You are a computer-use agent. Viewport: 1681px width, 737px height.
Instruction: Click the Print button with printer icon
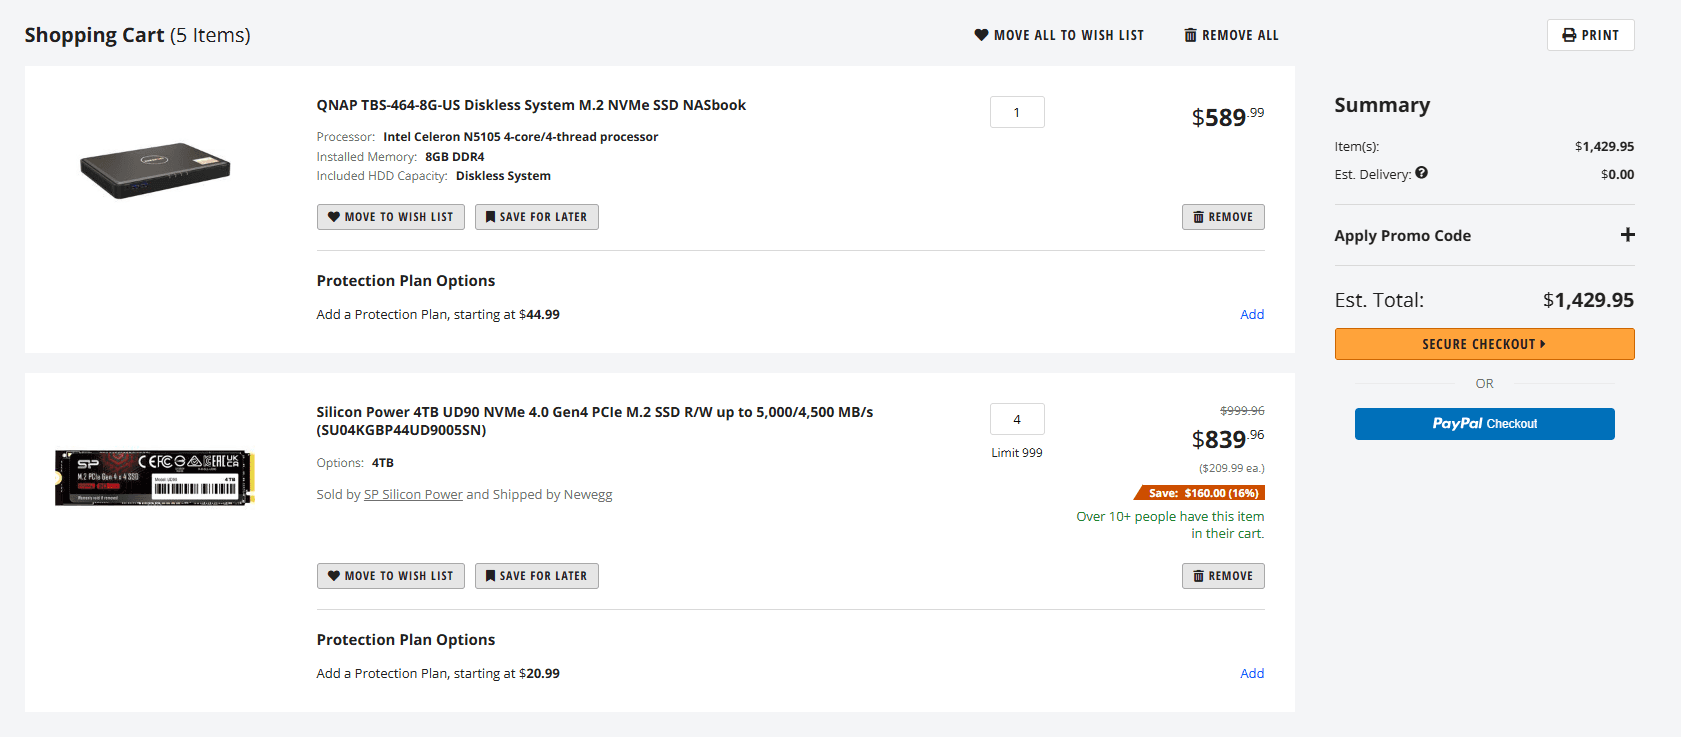click(1590, 35)
